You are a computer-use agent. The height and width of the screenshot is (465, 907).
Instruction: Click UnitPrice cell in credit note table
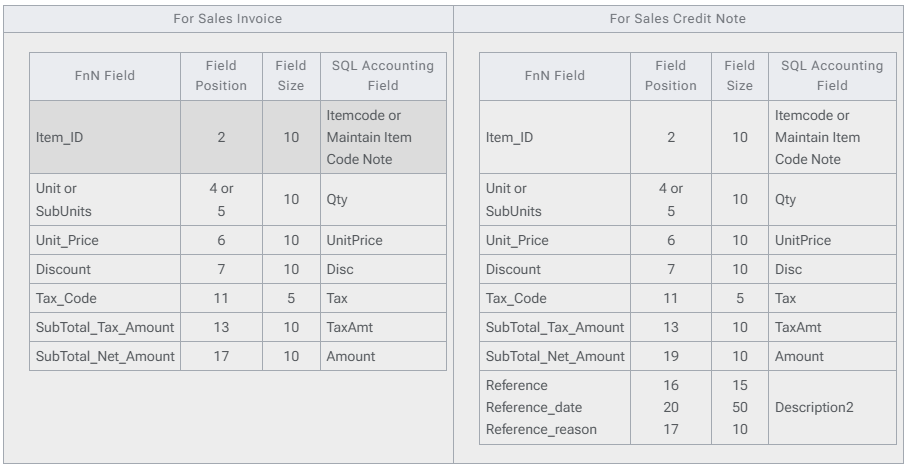(x=802, y=241)
